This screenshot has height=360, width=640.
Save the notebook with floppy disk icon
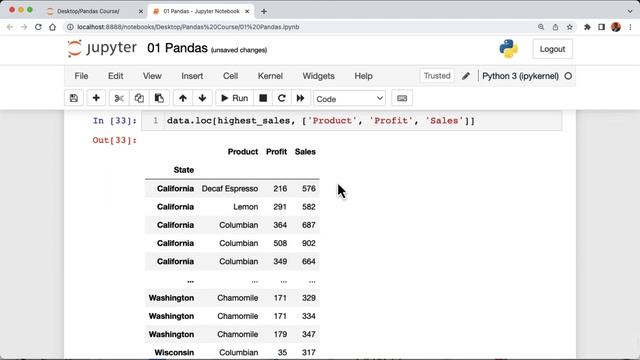point(74,98)
